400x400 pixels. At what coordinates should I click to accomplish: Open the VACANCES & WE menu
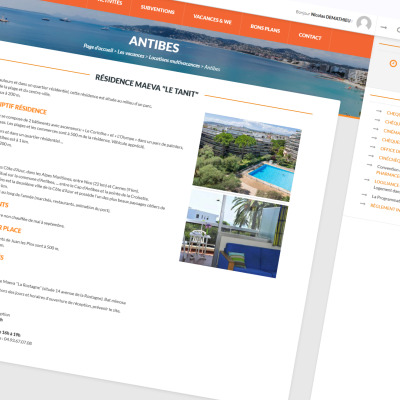click(x=212, y=19)
